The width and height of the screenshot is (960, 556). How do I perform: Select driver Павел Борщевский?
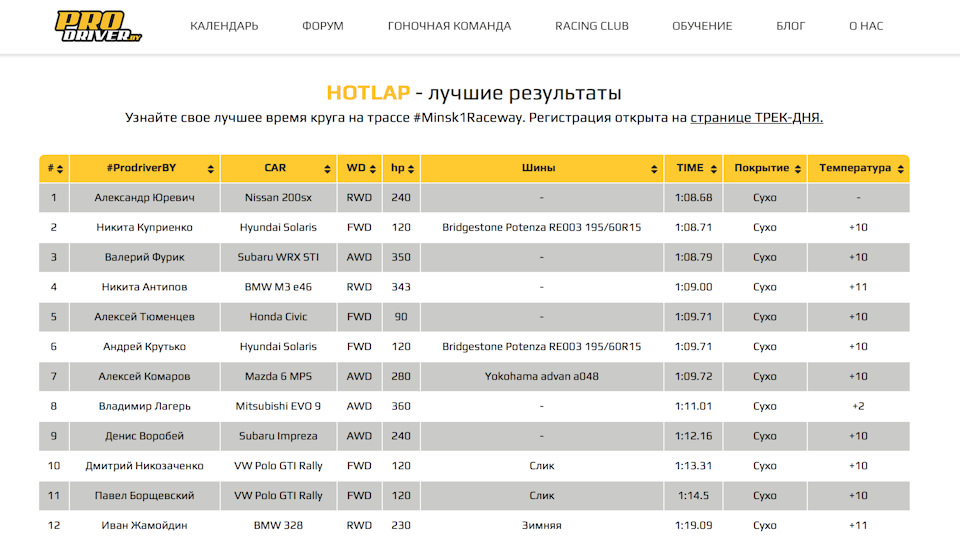[144, 495]
